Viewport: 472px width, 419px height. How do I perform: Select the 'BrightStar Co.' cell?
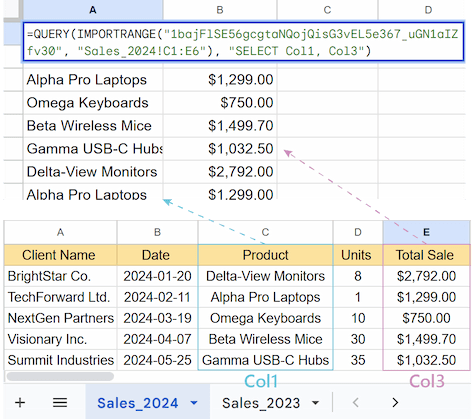point(60,276)
